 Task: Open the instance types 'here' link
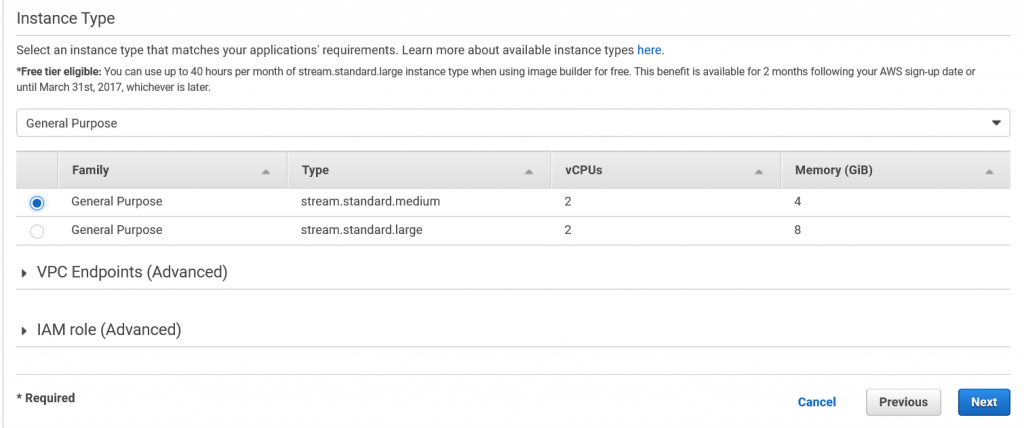click(649, 49)
